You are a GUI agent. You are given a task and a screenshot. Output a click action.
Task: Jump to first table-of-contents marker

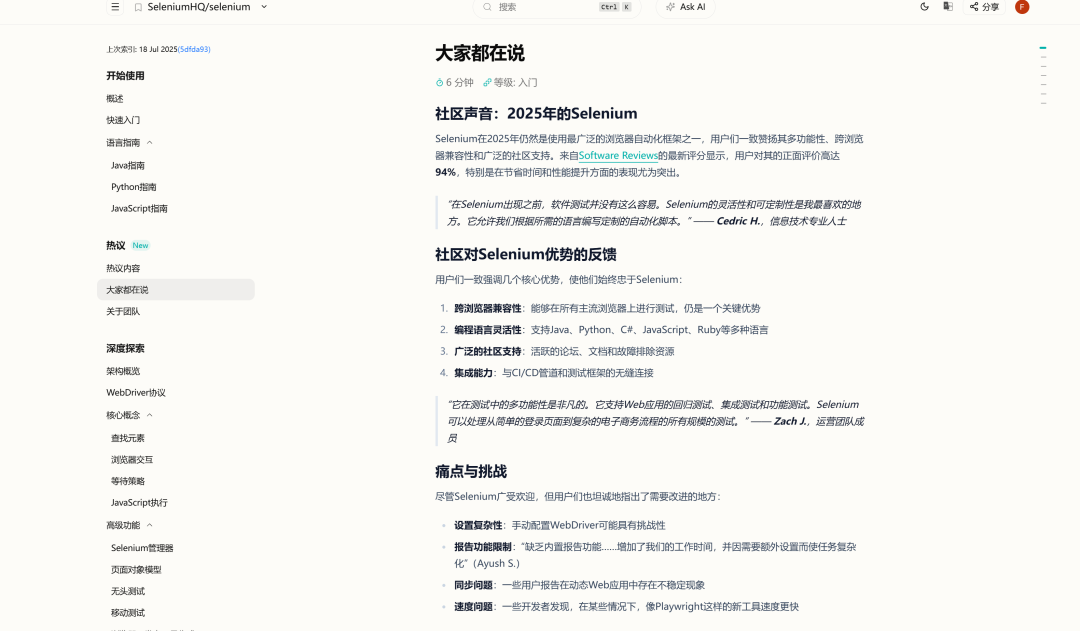1043,48
